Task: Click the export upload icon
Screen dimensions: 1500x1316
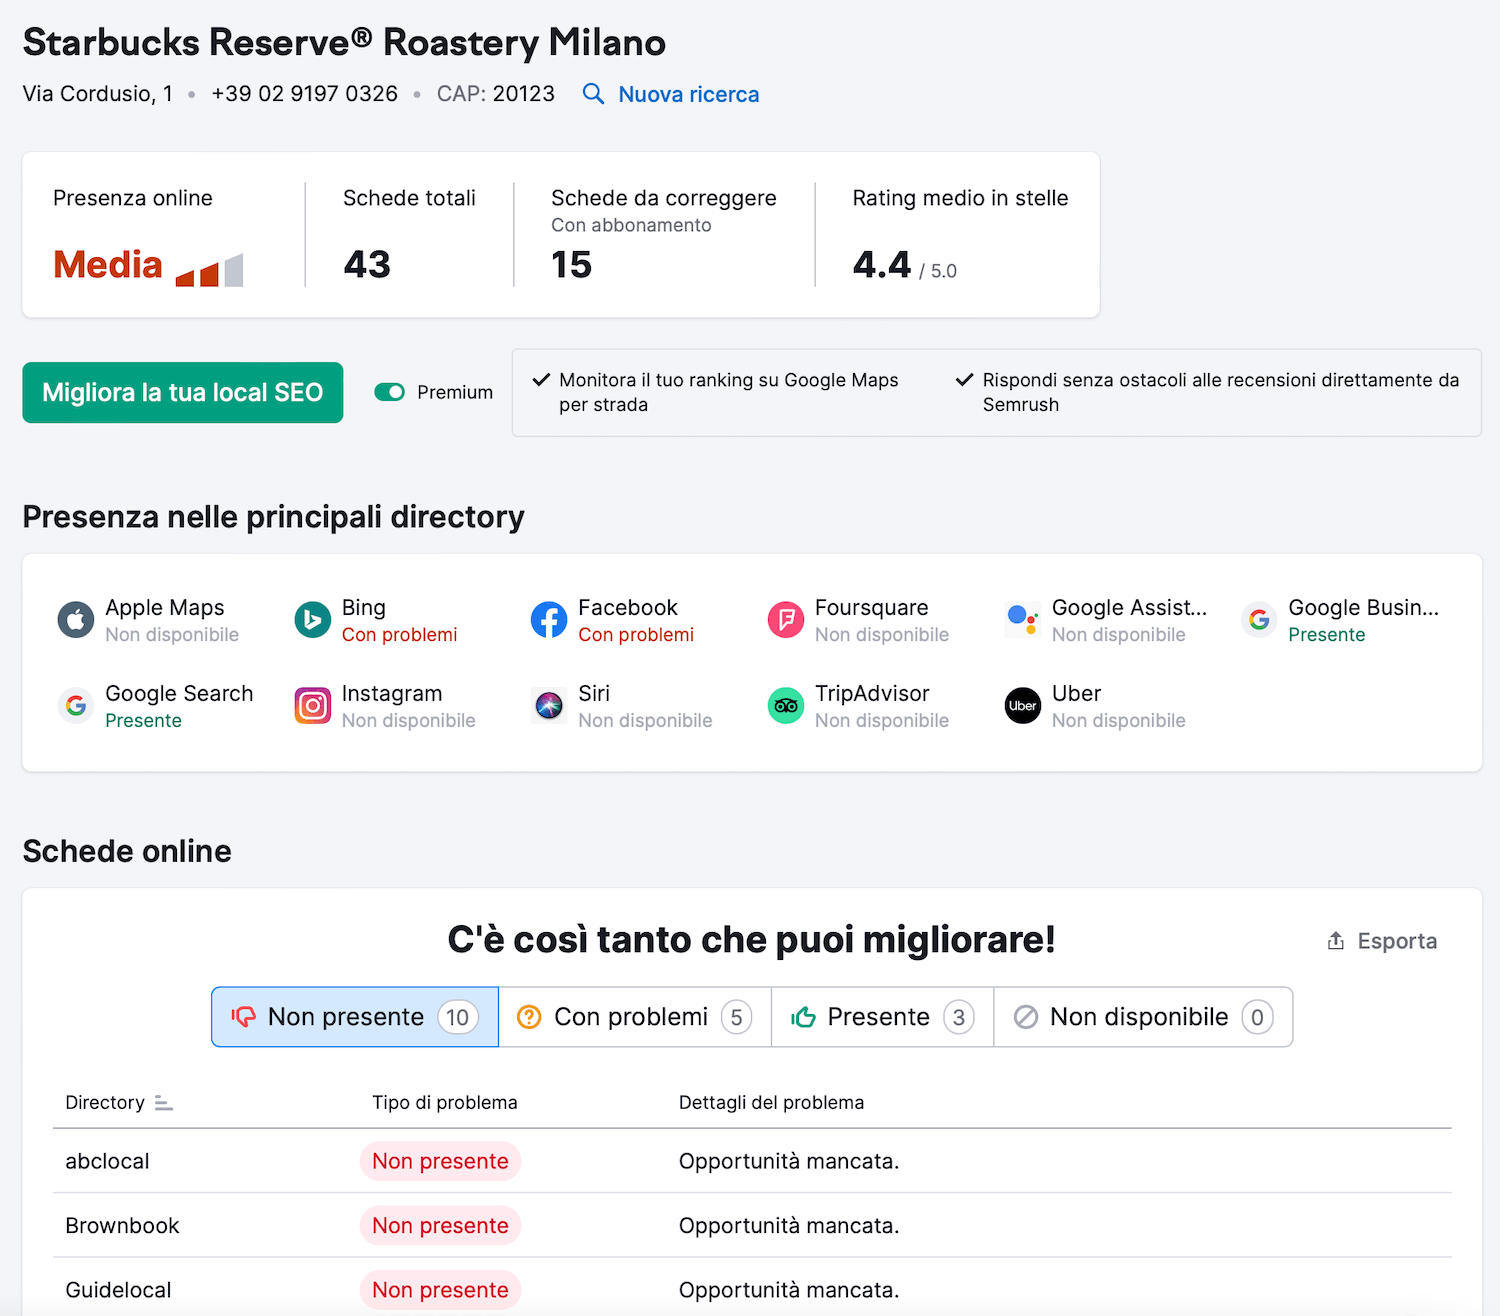Action: (1335, 941)
